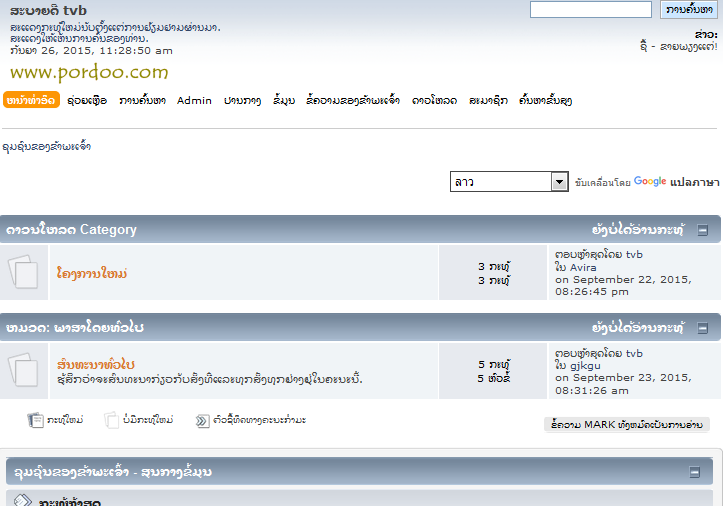
Task: Open the last item in the menu bar
Action: tap(545, 100)
